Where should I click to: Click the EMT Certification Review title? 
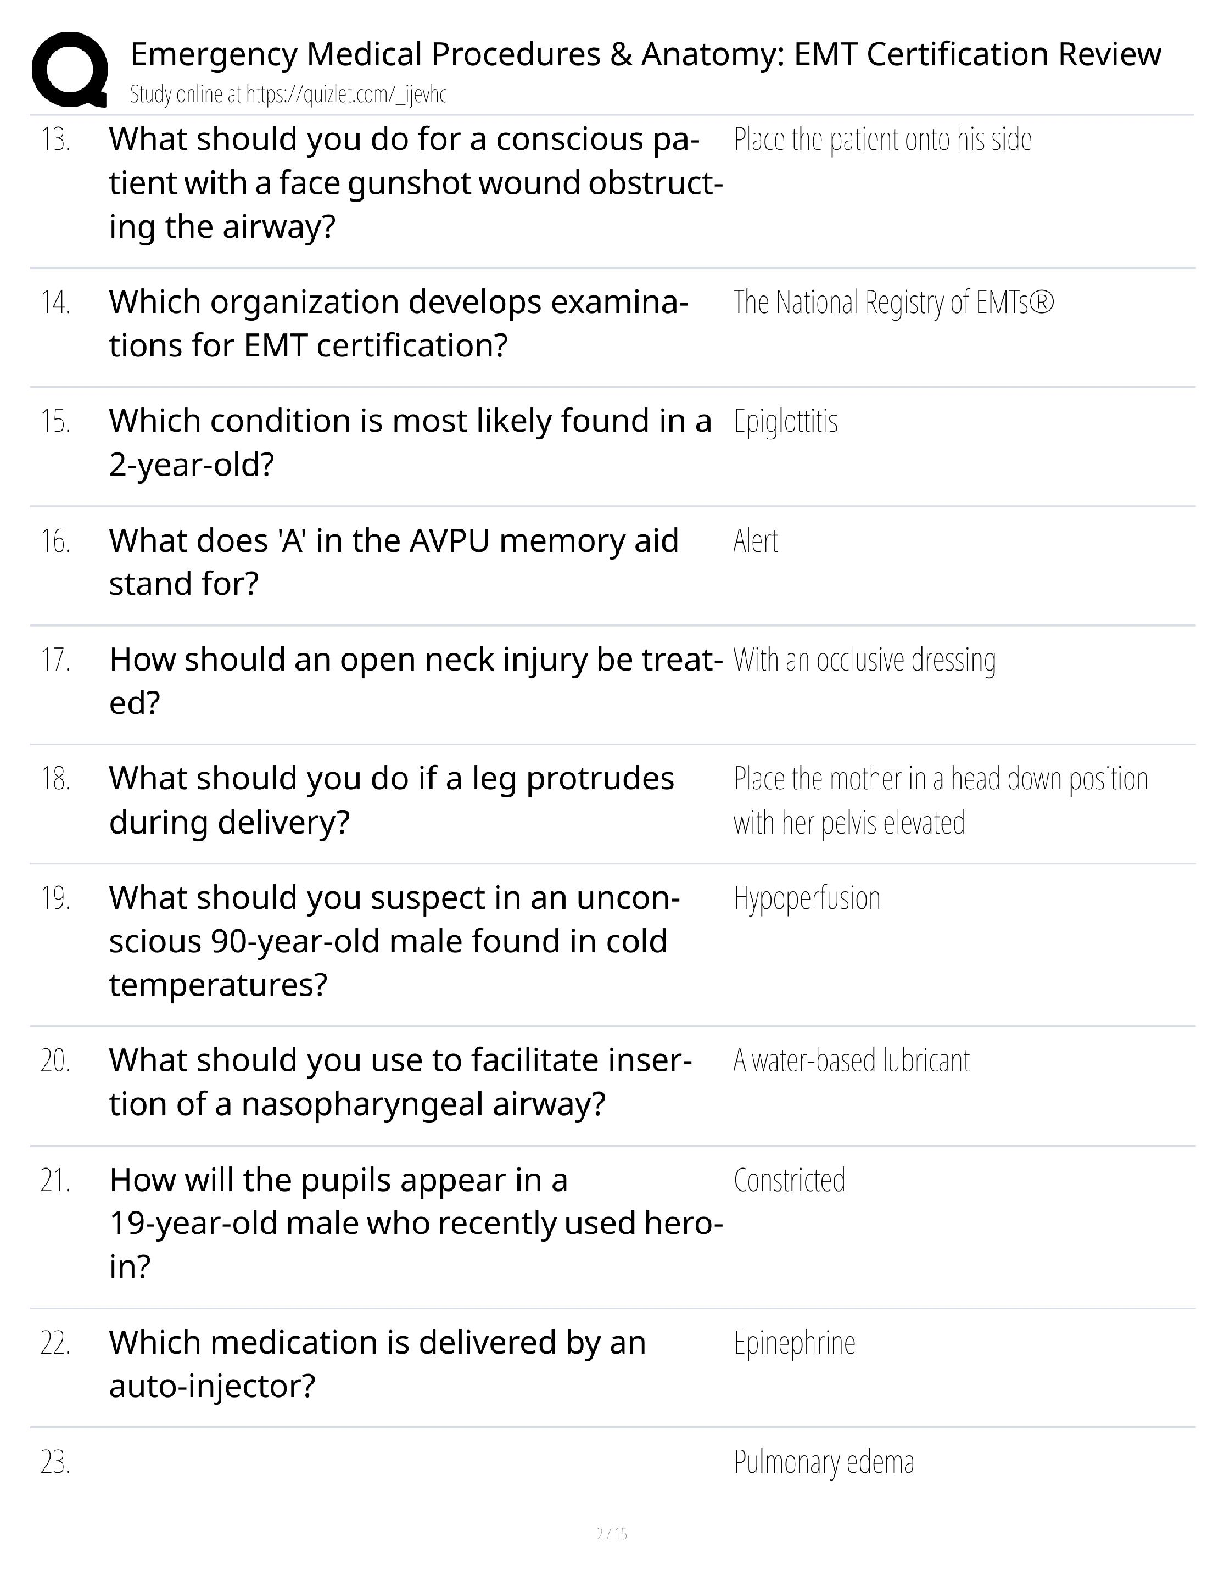pos(645,54)
